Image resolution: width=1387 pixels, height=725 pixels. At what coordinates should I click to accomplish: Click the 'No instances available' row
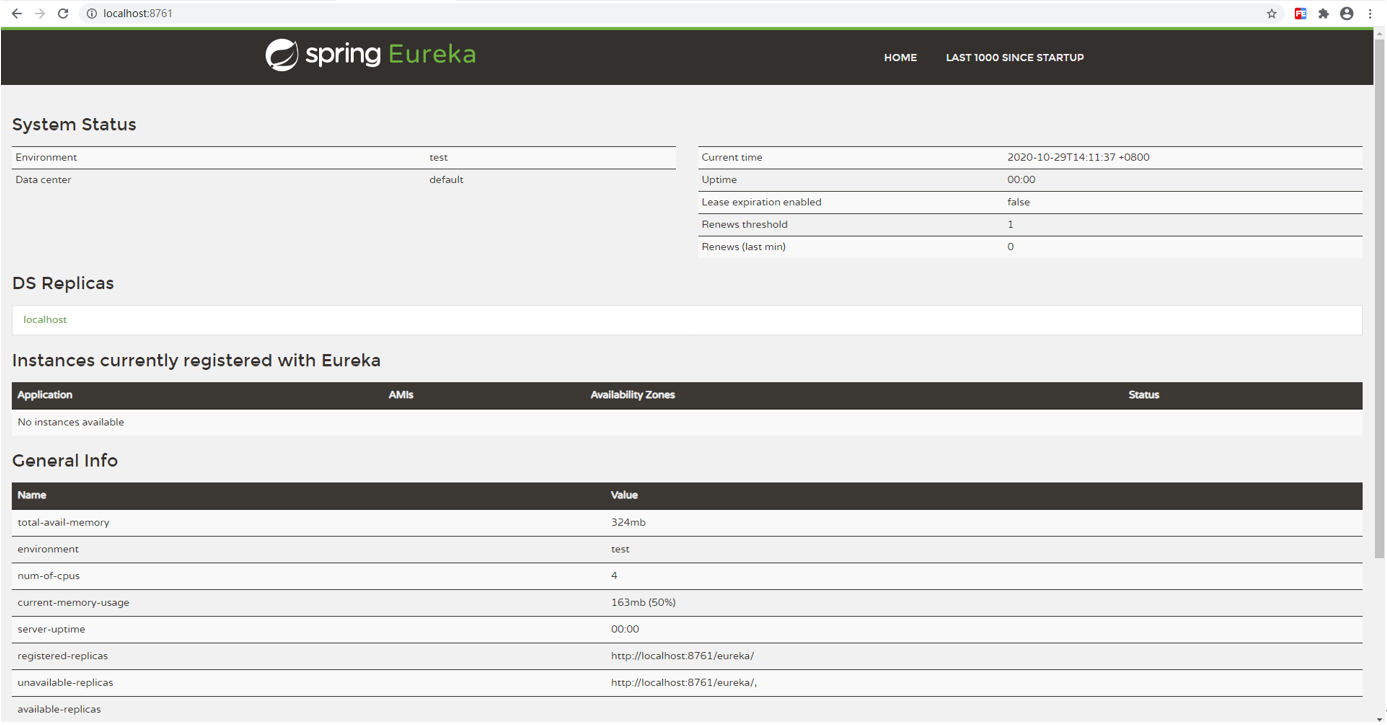pos(687,423)
